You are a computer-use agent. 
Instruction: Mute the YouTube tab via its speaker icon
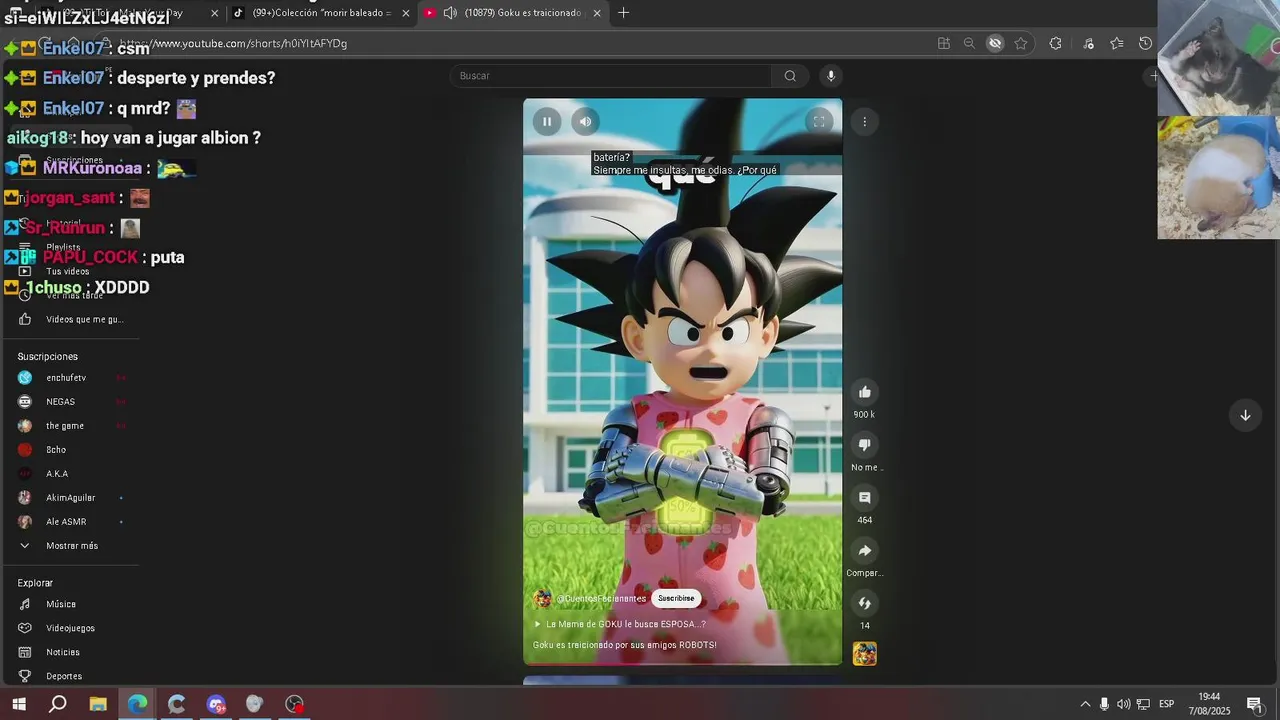(x=450, y=13)
